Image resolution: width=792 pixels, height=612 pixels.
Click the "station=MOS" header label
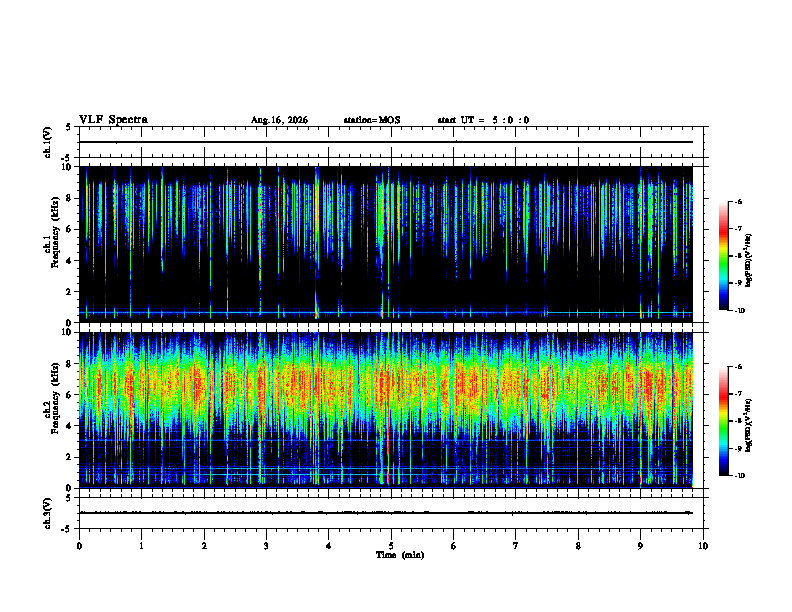click(x=372, y=120)
